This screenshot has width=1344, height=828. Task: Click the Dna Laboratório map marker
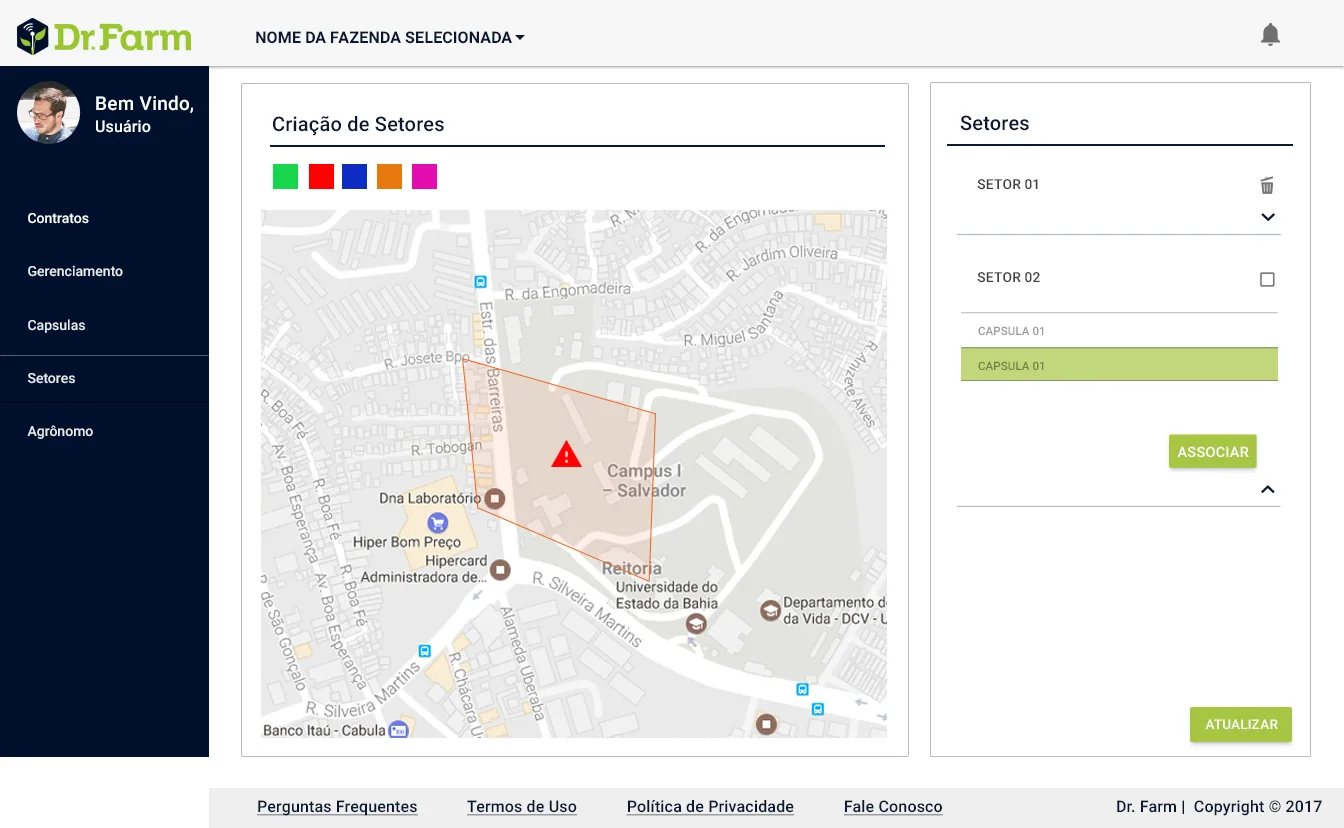(x=494, y=497)
